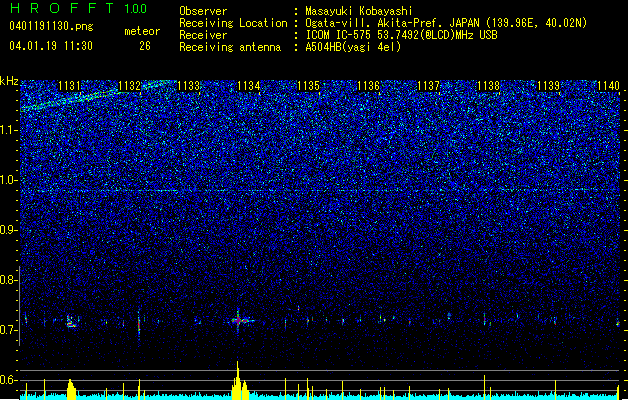The width and height of the screenshot is (629, 400).
Task: Click the 1135 time marker
Action: point(308,86)
